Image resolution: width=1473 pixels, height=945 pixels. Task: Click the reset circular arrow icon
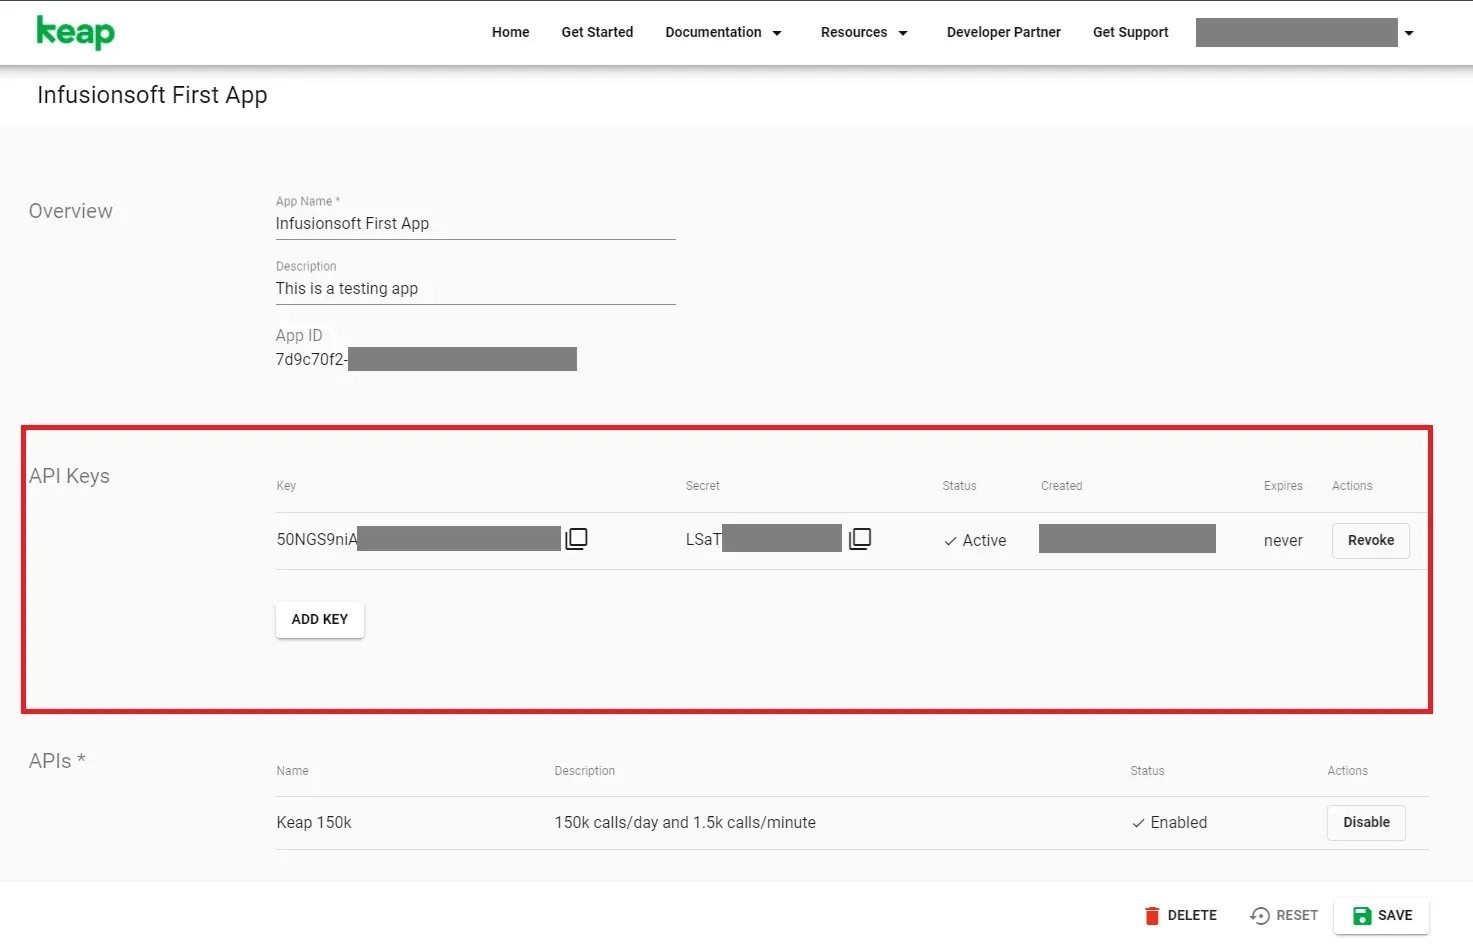pyautogui.click(x=1260, y=915)
